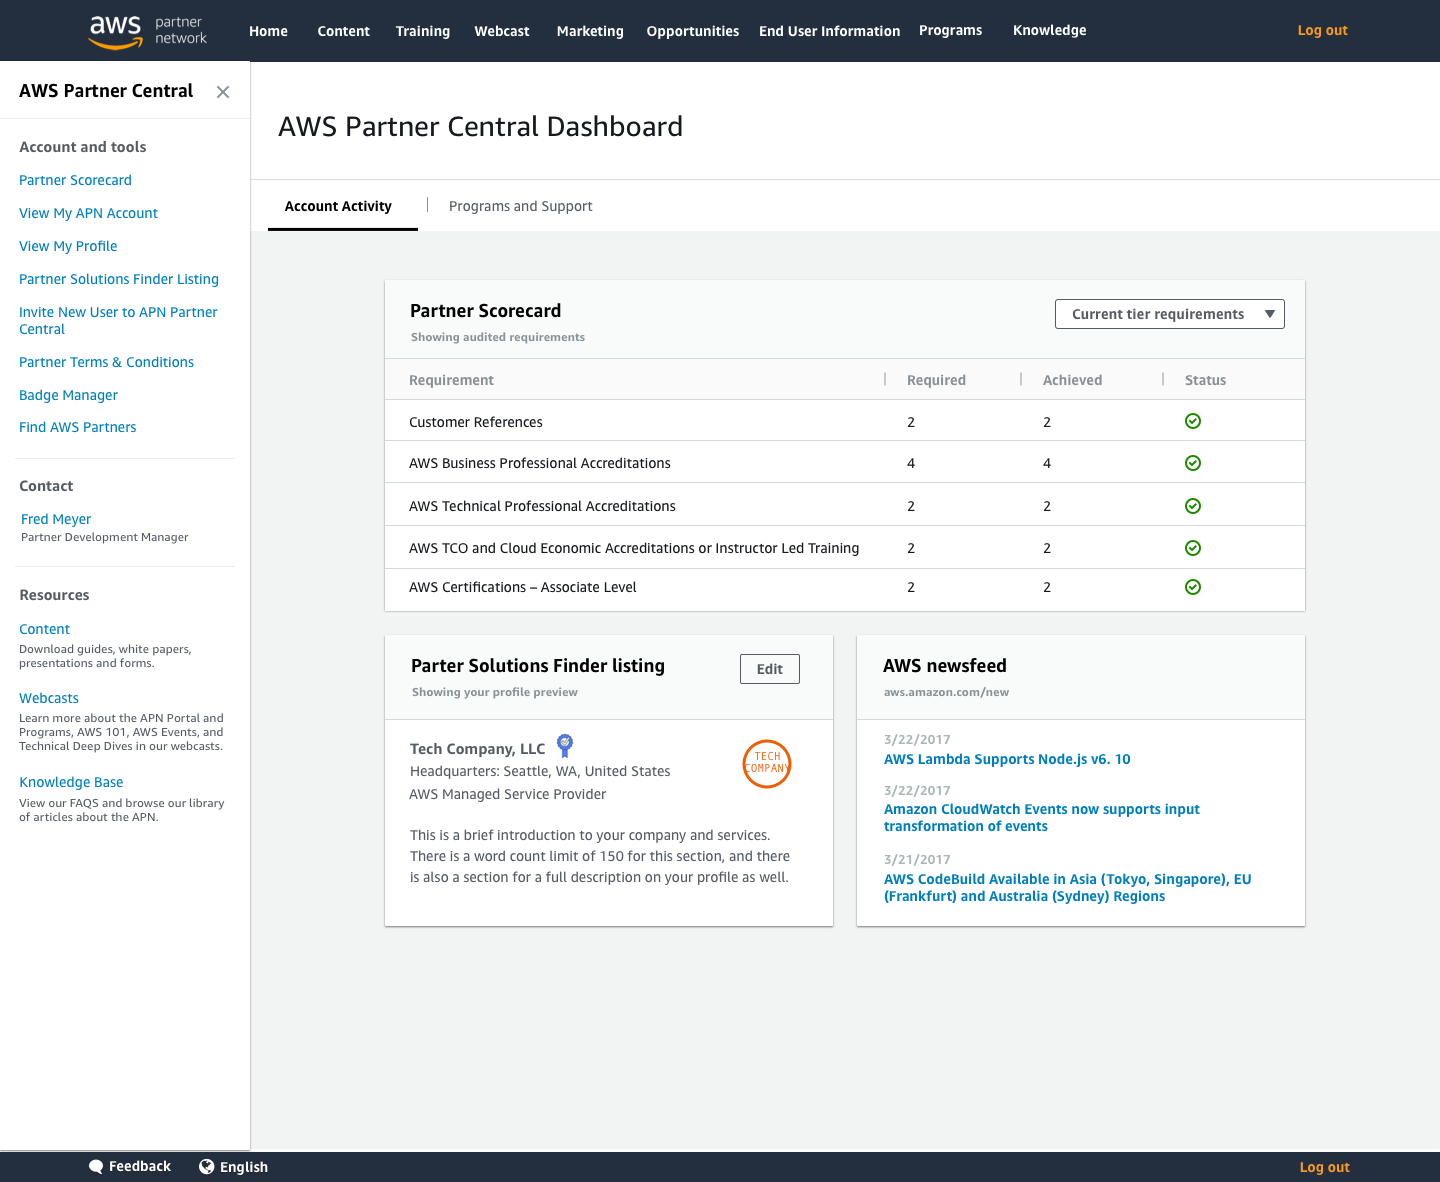
Task: Open the Knowledge menu
Action: (x=1050, y=30)
